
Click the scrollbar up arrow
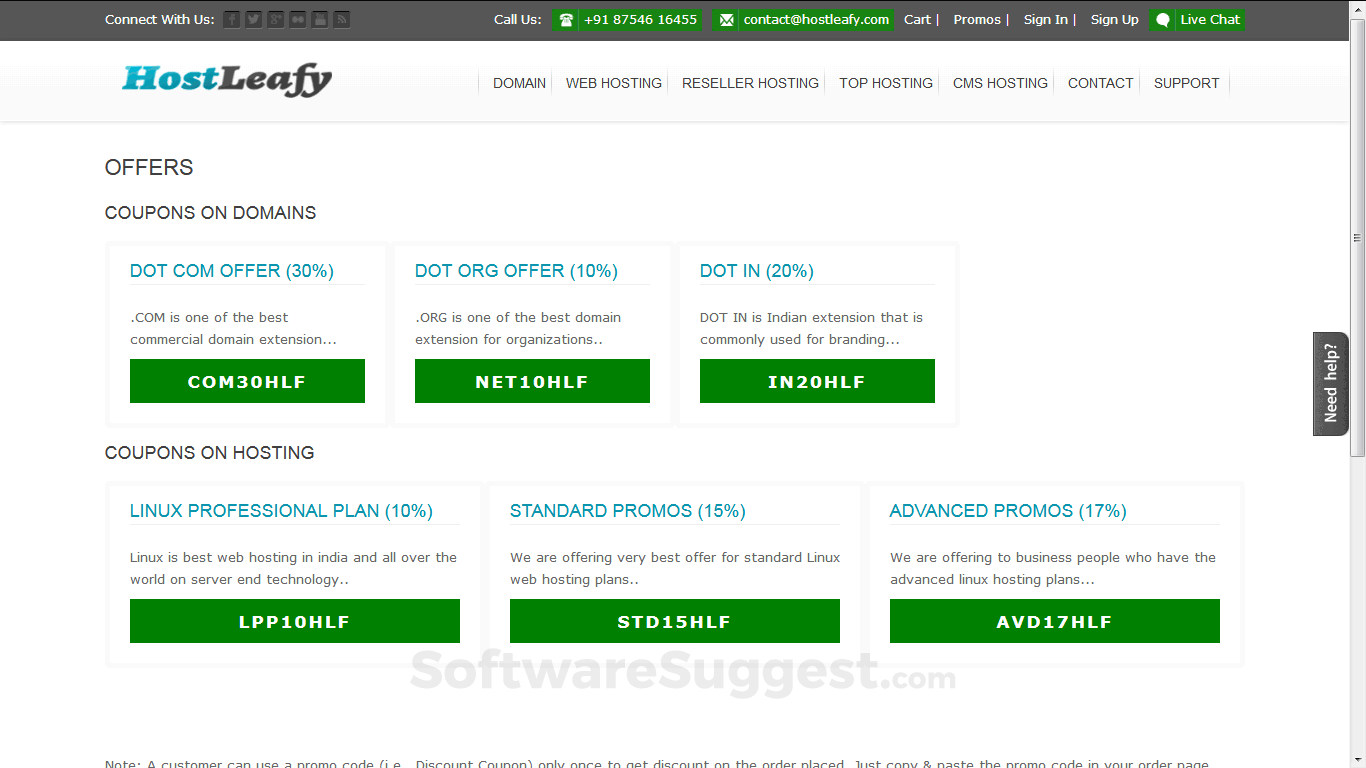[x=1357, y=8]
